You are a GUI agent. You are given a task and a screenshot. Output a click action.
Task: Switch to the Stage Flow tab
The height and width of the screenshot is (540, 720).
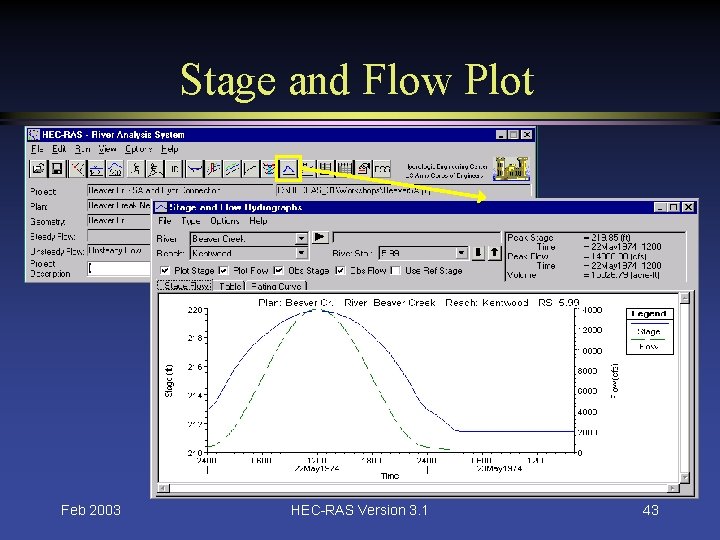coord(185,286)
